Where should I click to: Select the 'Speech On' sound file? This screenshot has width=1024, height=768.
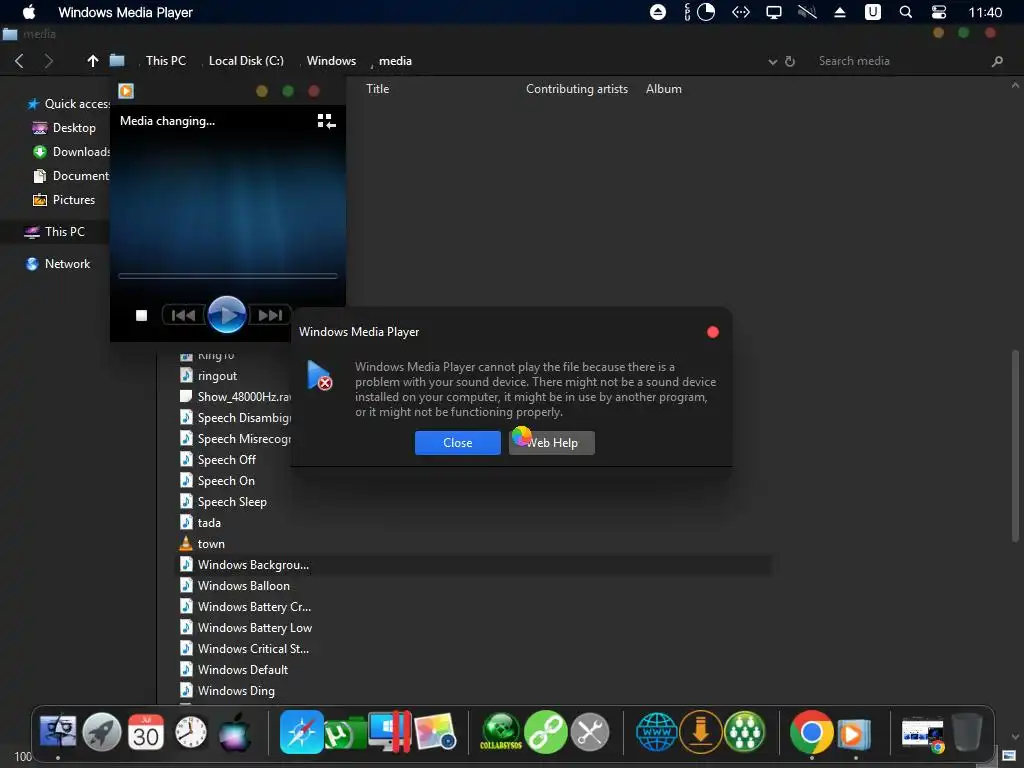217,481
